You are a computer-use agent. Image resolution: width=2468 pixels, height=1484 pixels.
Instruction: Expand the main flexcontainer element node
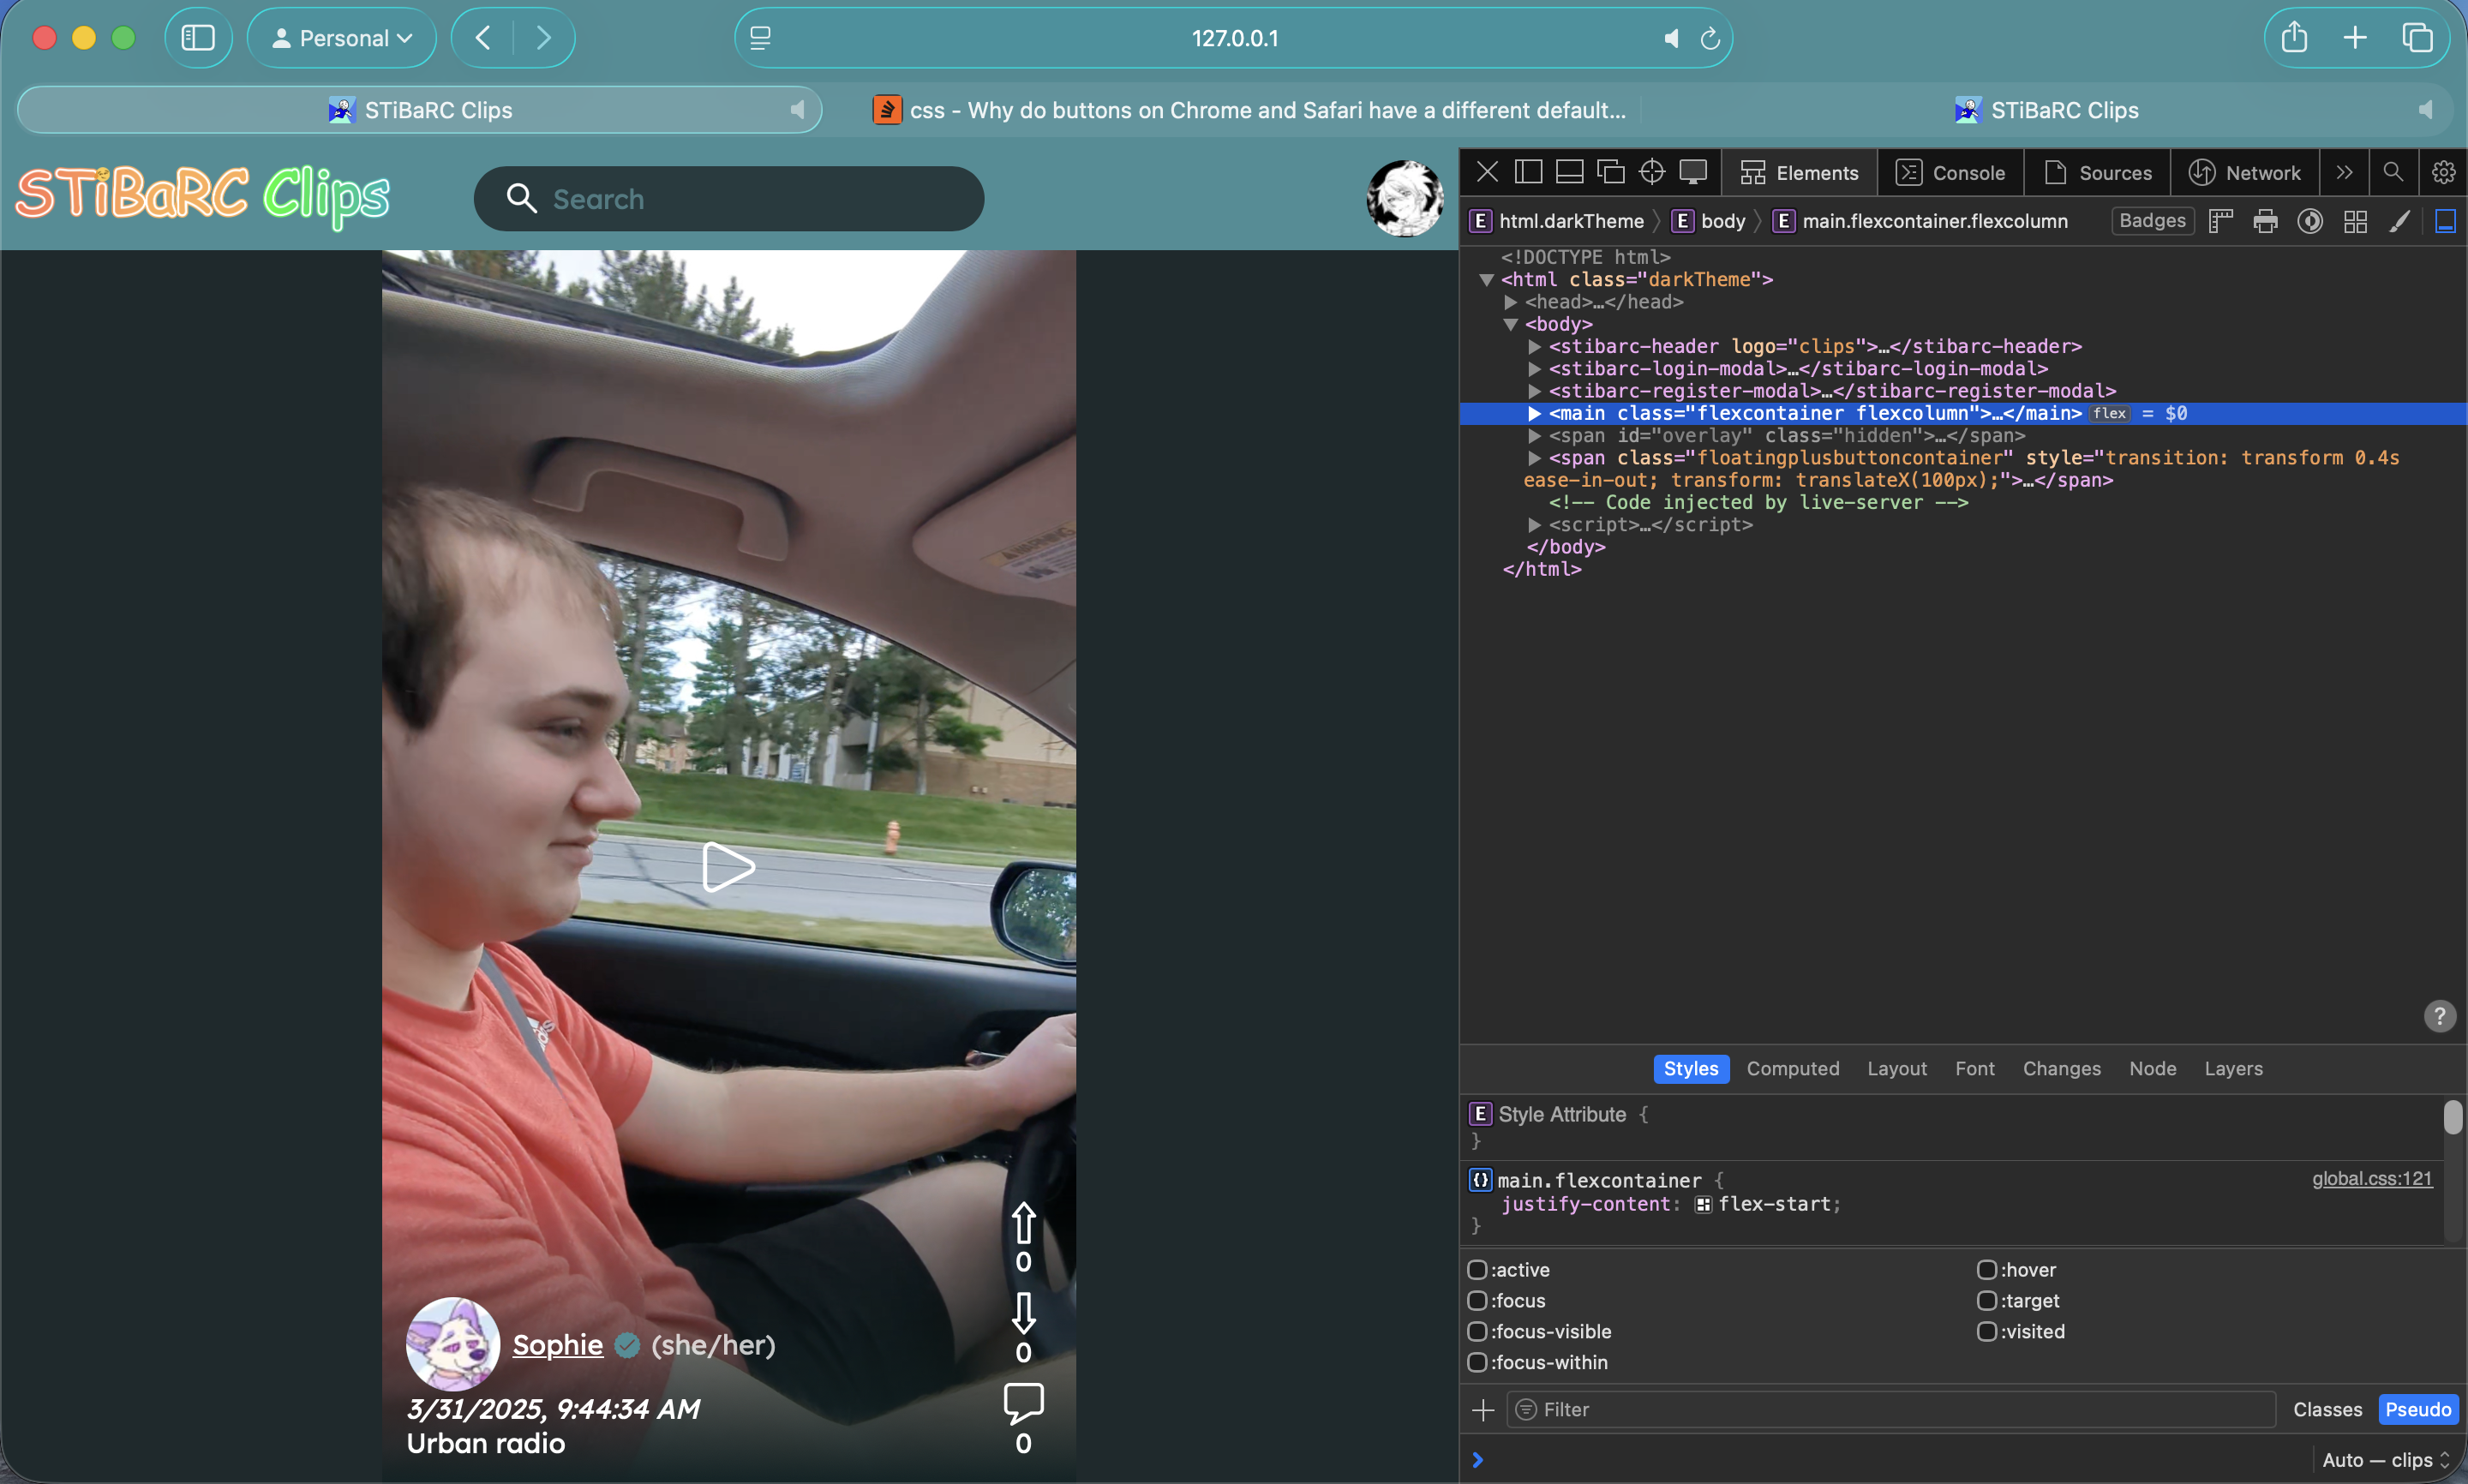click(1534, 414)
